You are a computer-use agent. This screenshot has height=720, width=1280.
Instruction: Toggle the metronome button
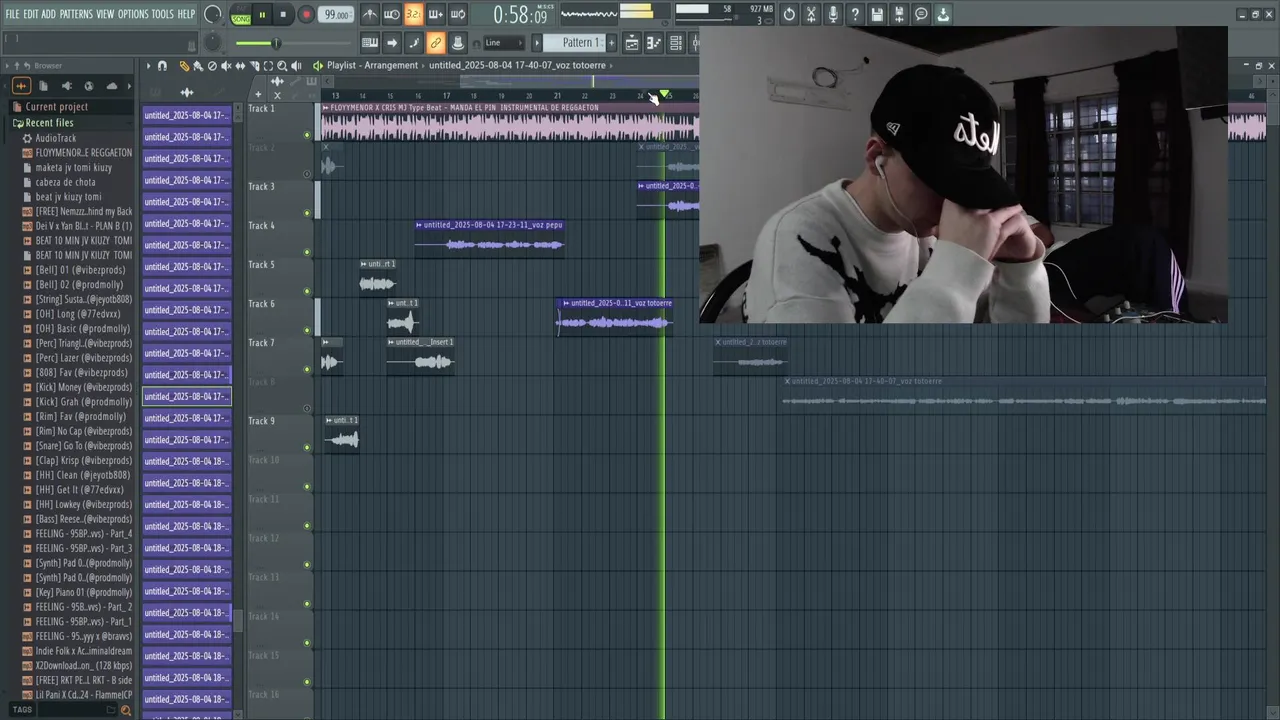(370, 14)
